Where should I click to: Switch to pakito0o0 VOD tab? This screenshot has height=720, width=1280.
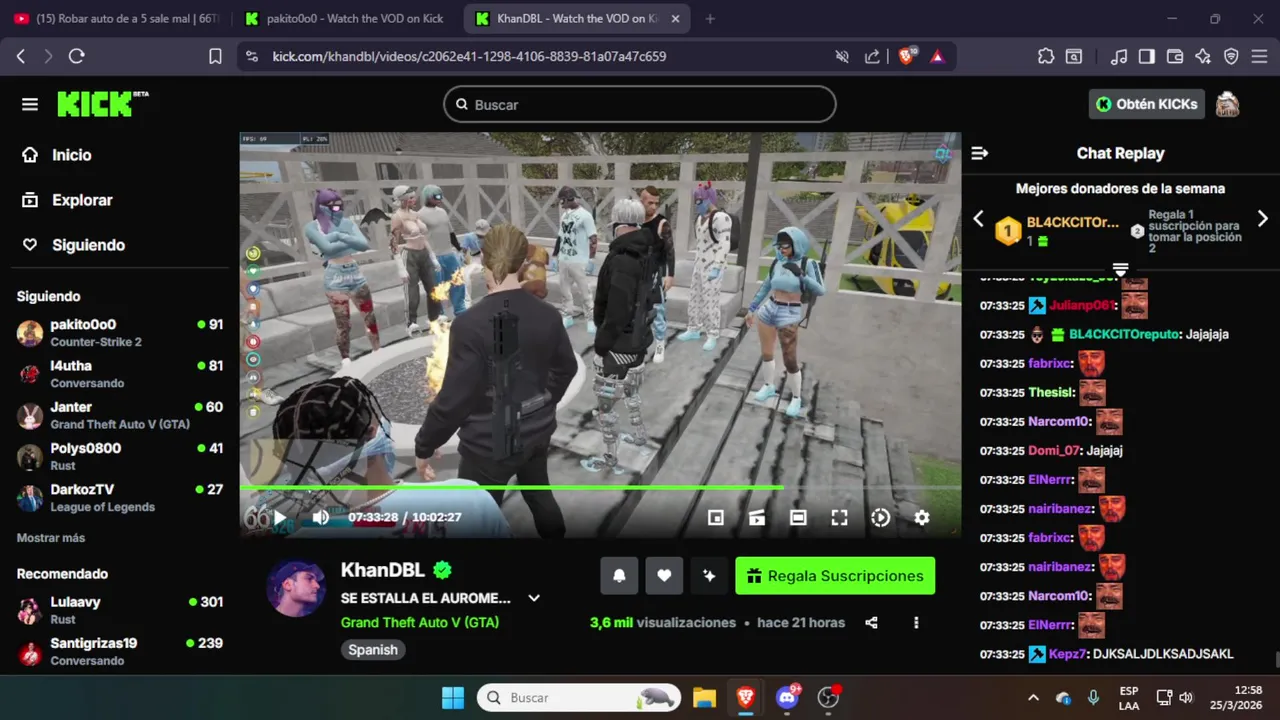(x=347, y=19)
